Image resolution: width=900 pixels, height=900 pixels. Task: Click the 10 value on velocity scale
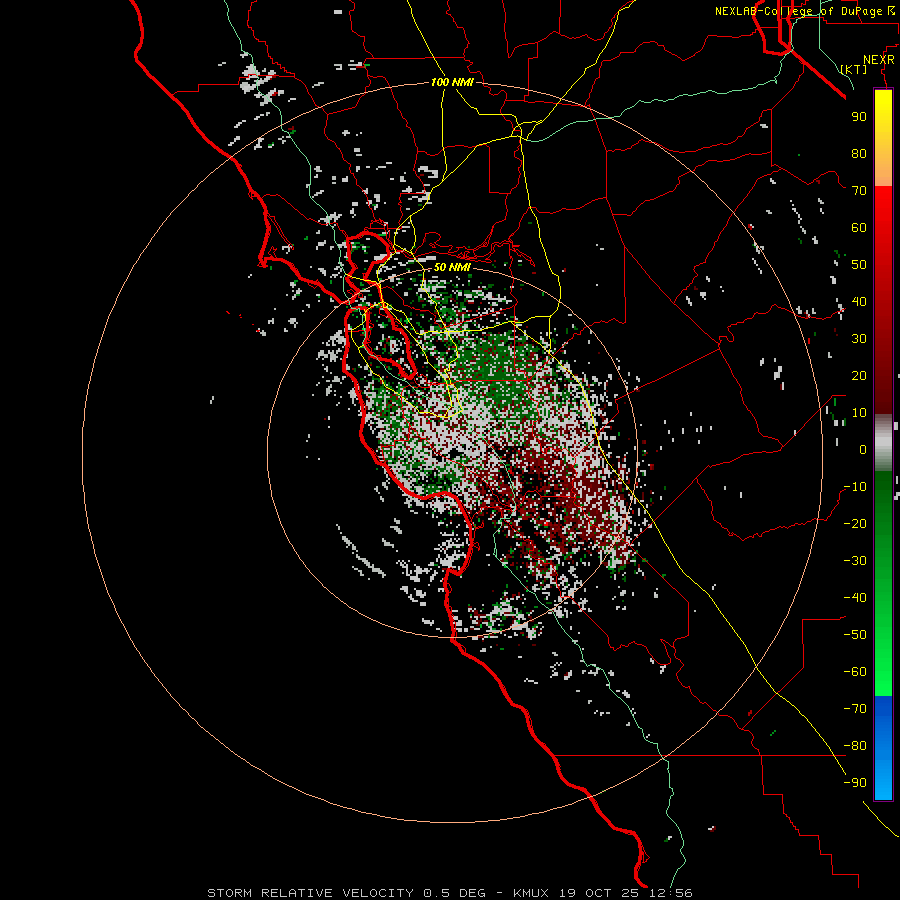point(859,413)
